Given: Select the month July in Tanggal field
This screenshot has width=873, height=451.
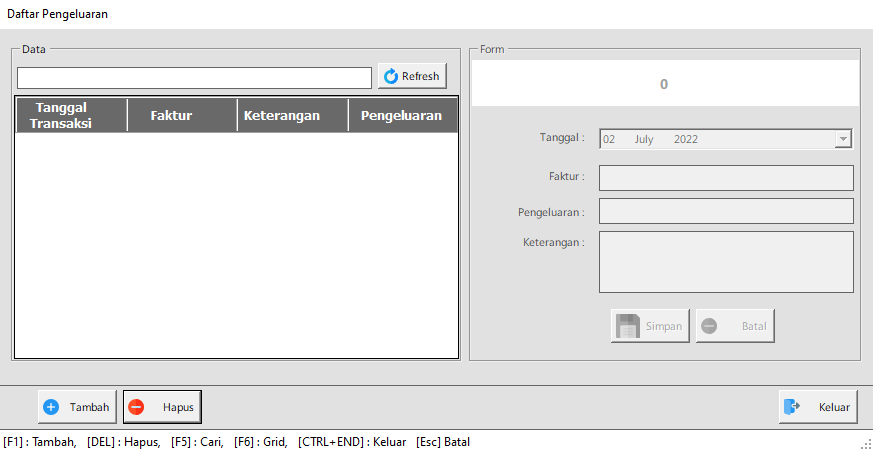Looking at the screenshot, I should [644, 140].
